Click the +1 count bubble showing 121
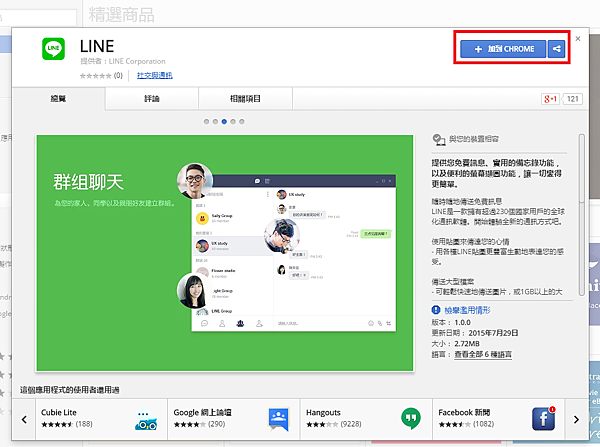This screenshot has width=600, height=447. click(x=572, y=99)
